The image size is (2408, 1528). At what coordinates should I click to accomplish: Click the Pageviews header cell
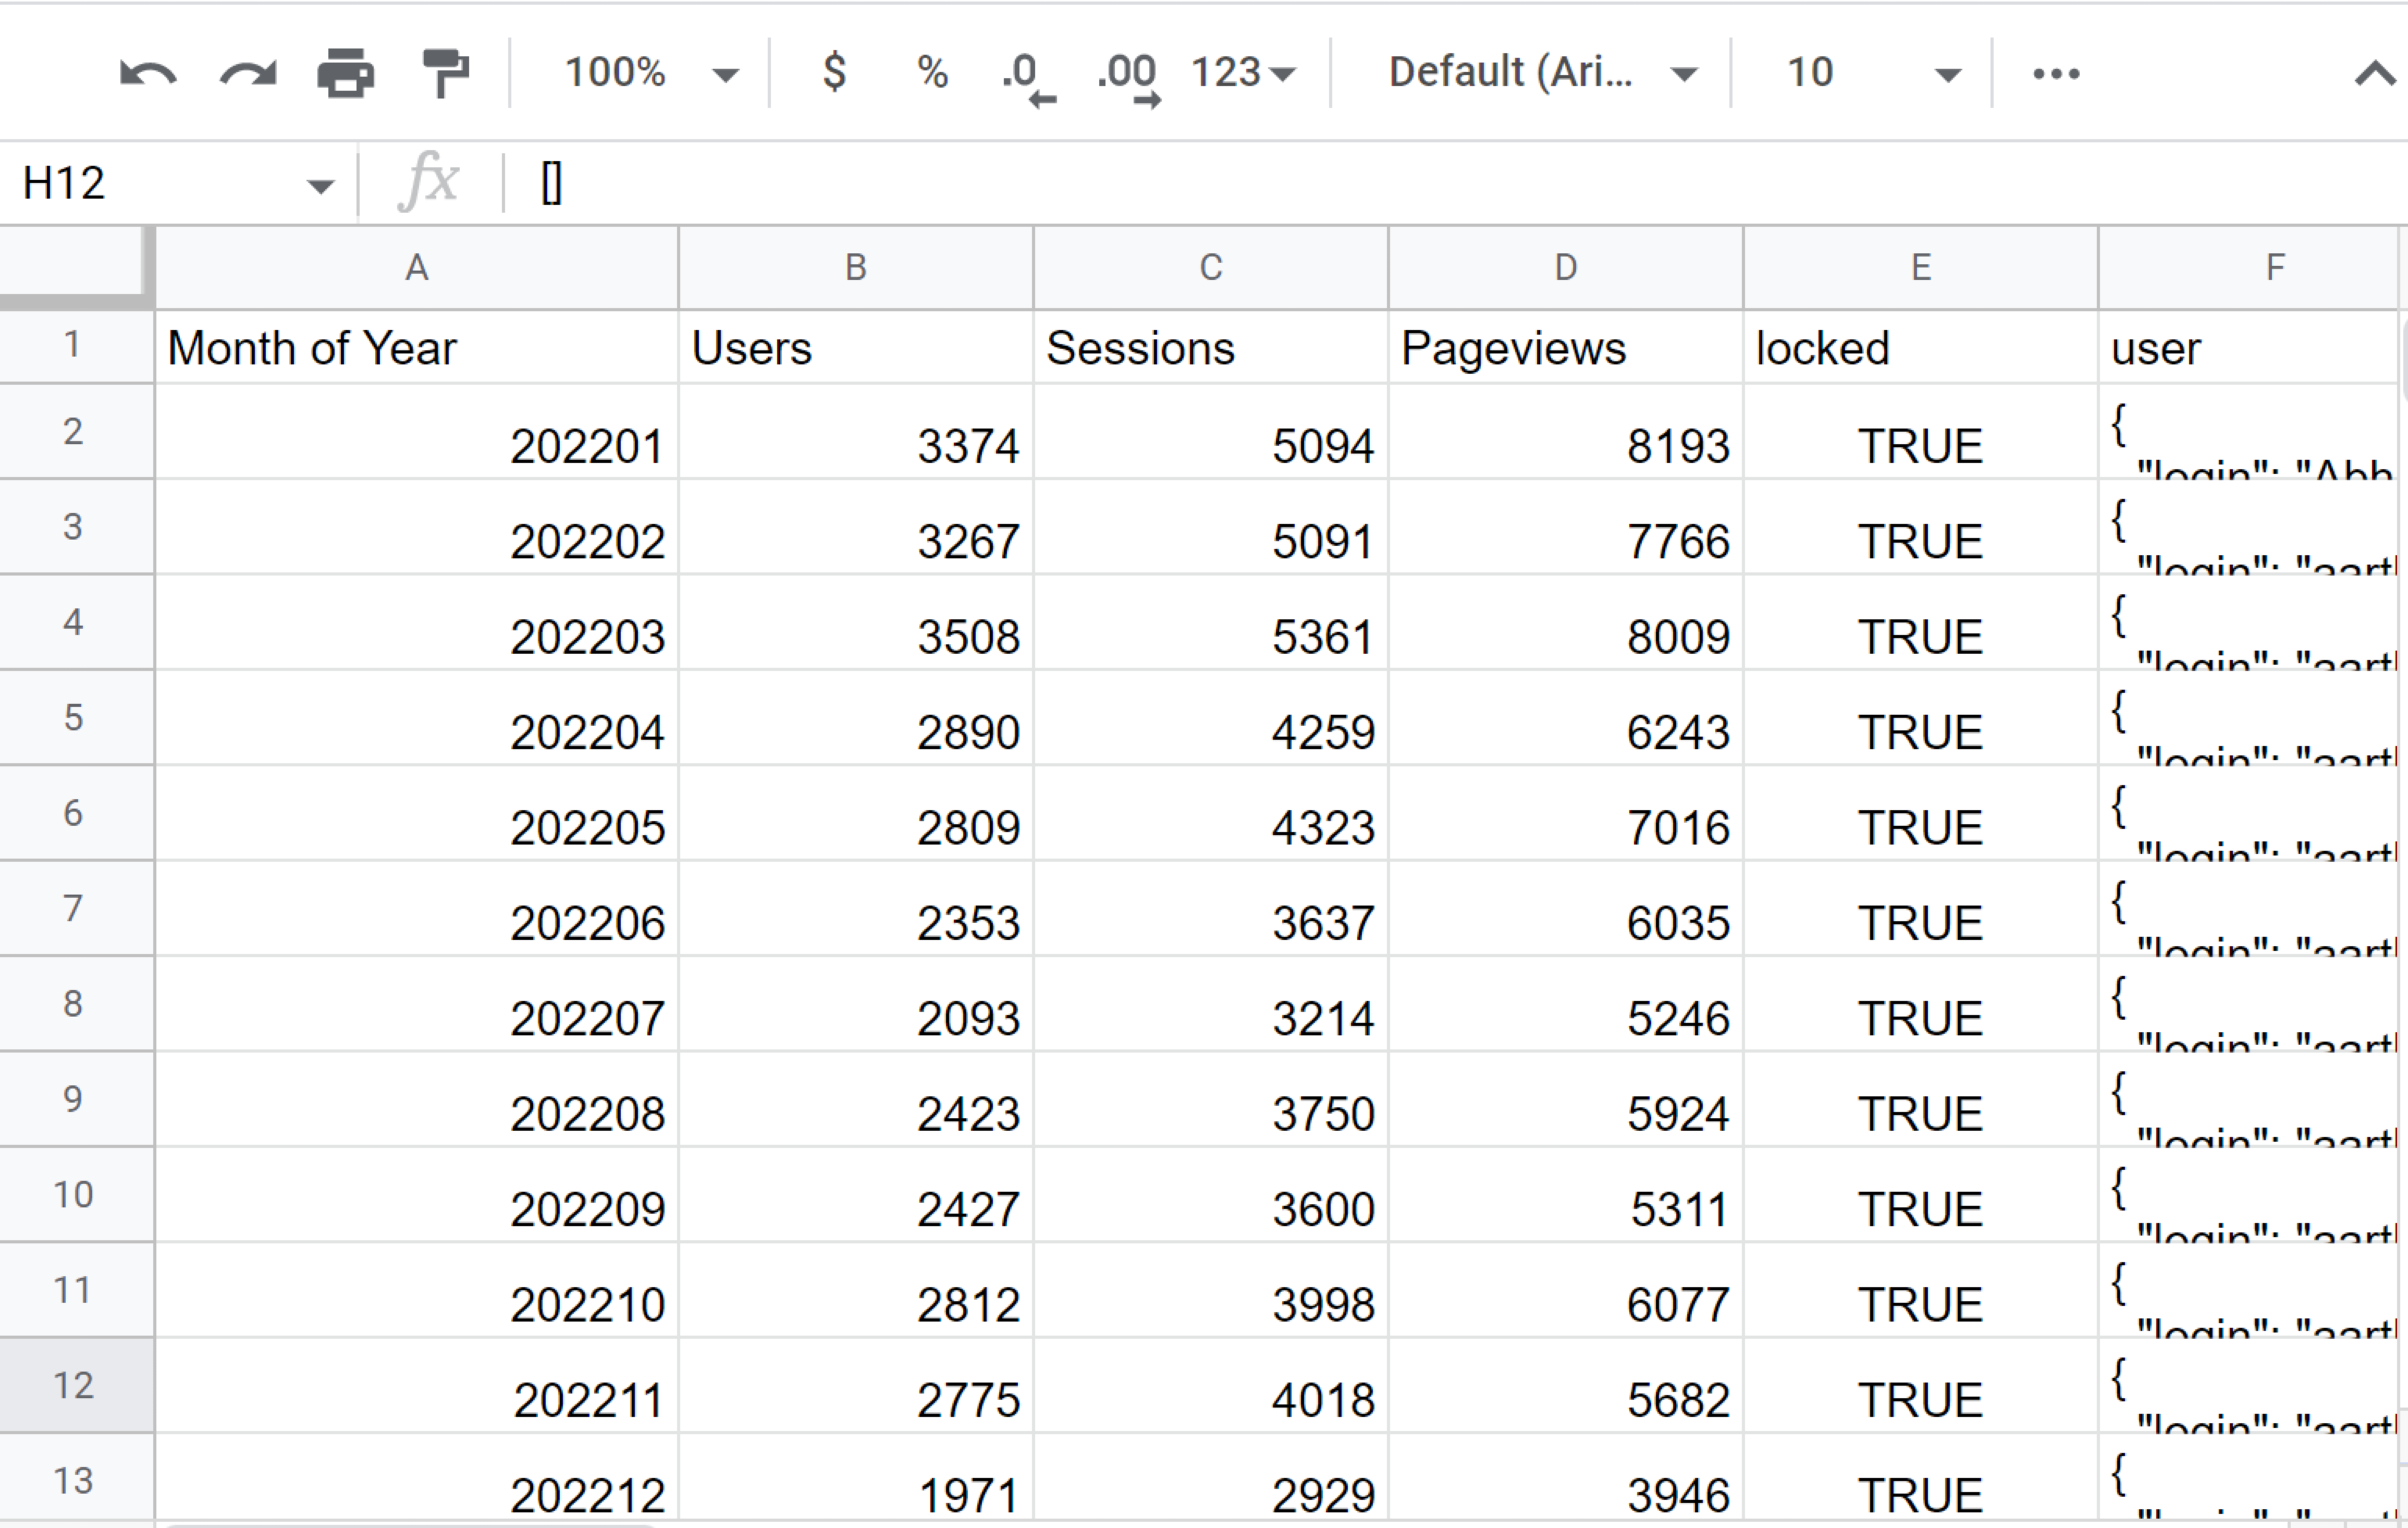[1564, 348]
